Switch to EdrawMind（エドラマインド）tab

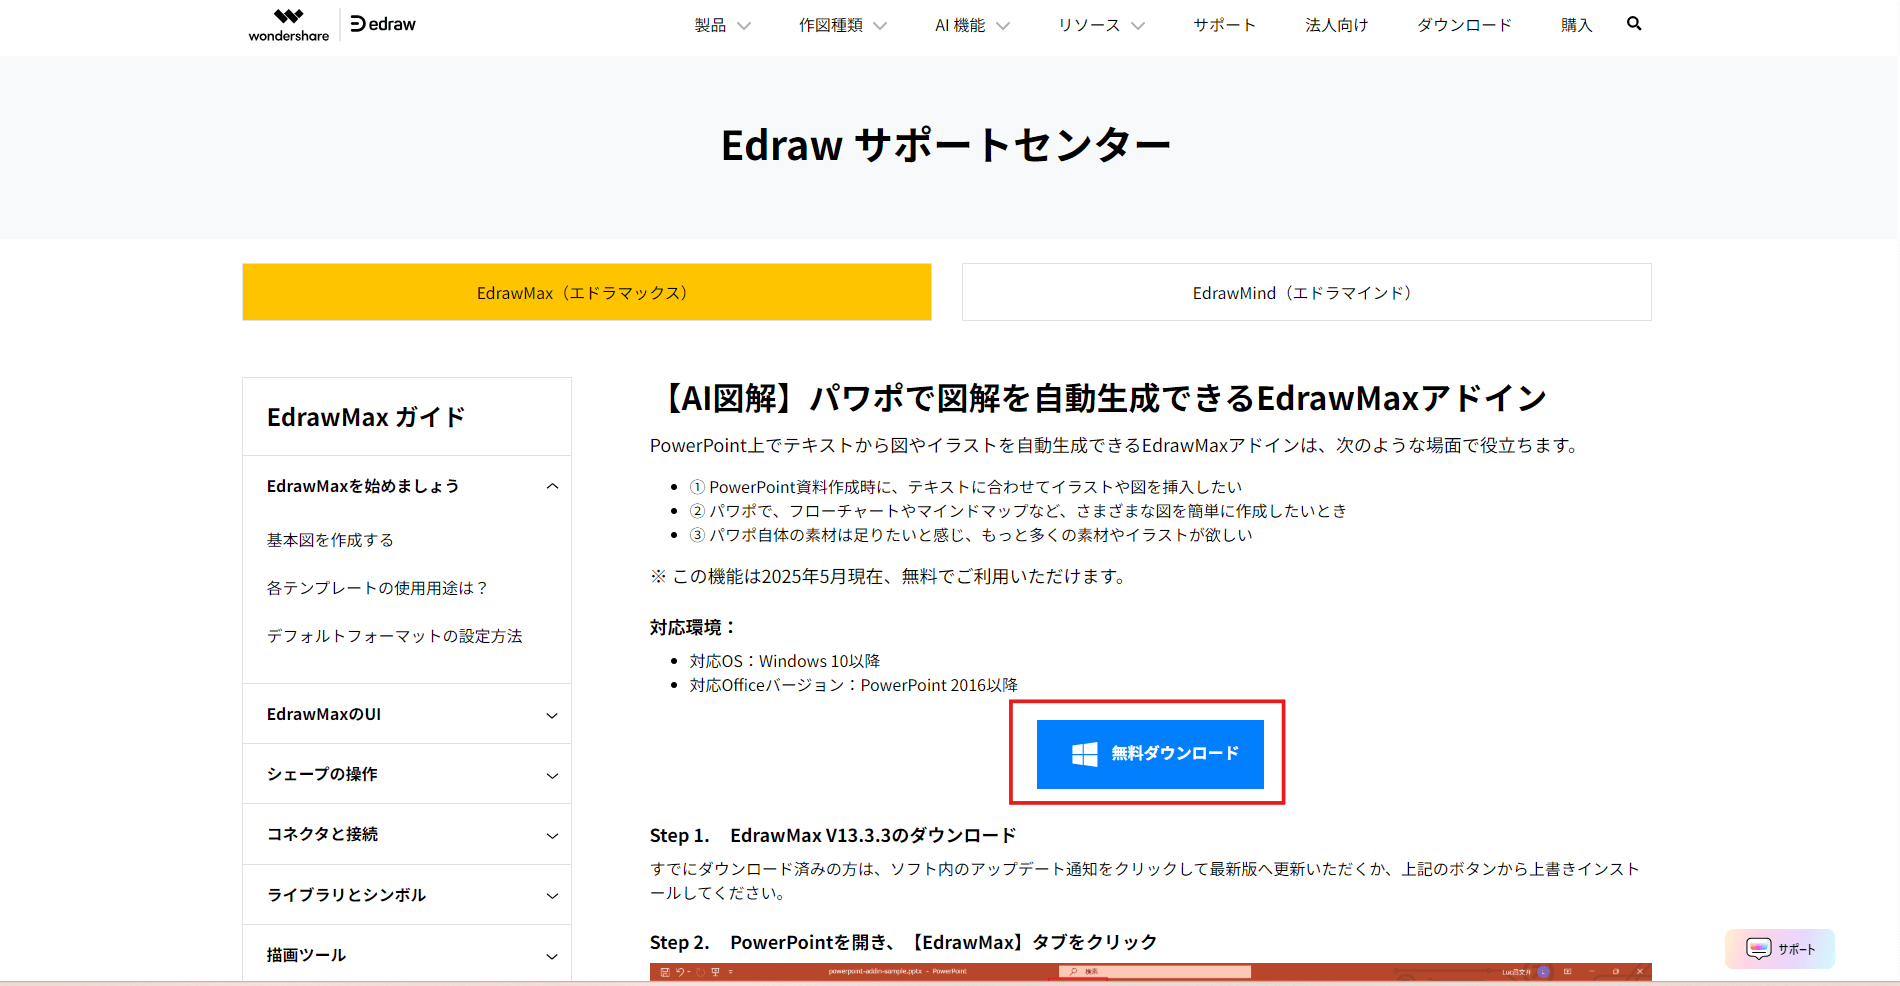pyautogui.click(x=1307, y=292)
